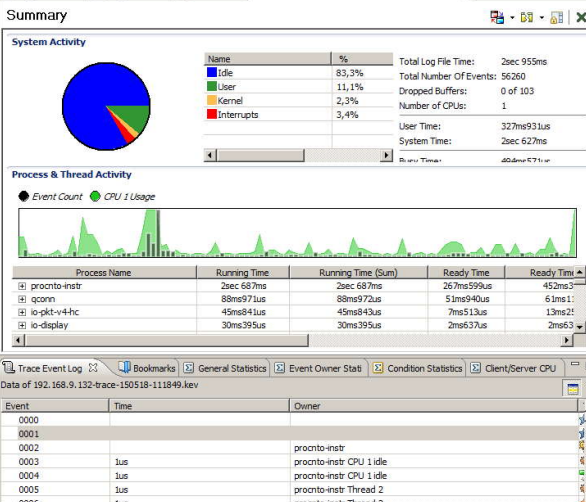This screenshot has width=586, height=502.
Task: Click left arrow of System Activity table scrollbar
Action: (210, 155)
